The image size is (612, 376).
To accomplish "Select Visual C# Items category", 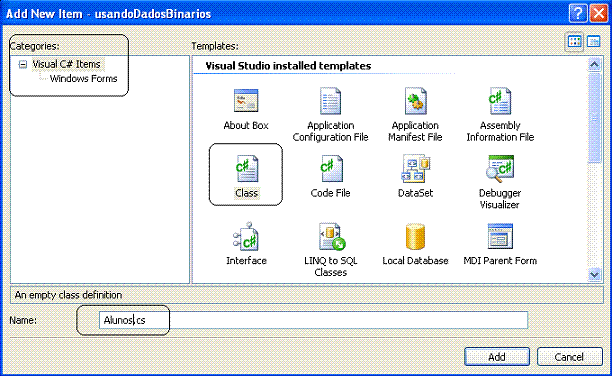I will pyautogui.click(x=66, y=64).
